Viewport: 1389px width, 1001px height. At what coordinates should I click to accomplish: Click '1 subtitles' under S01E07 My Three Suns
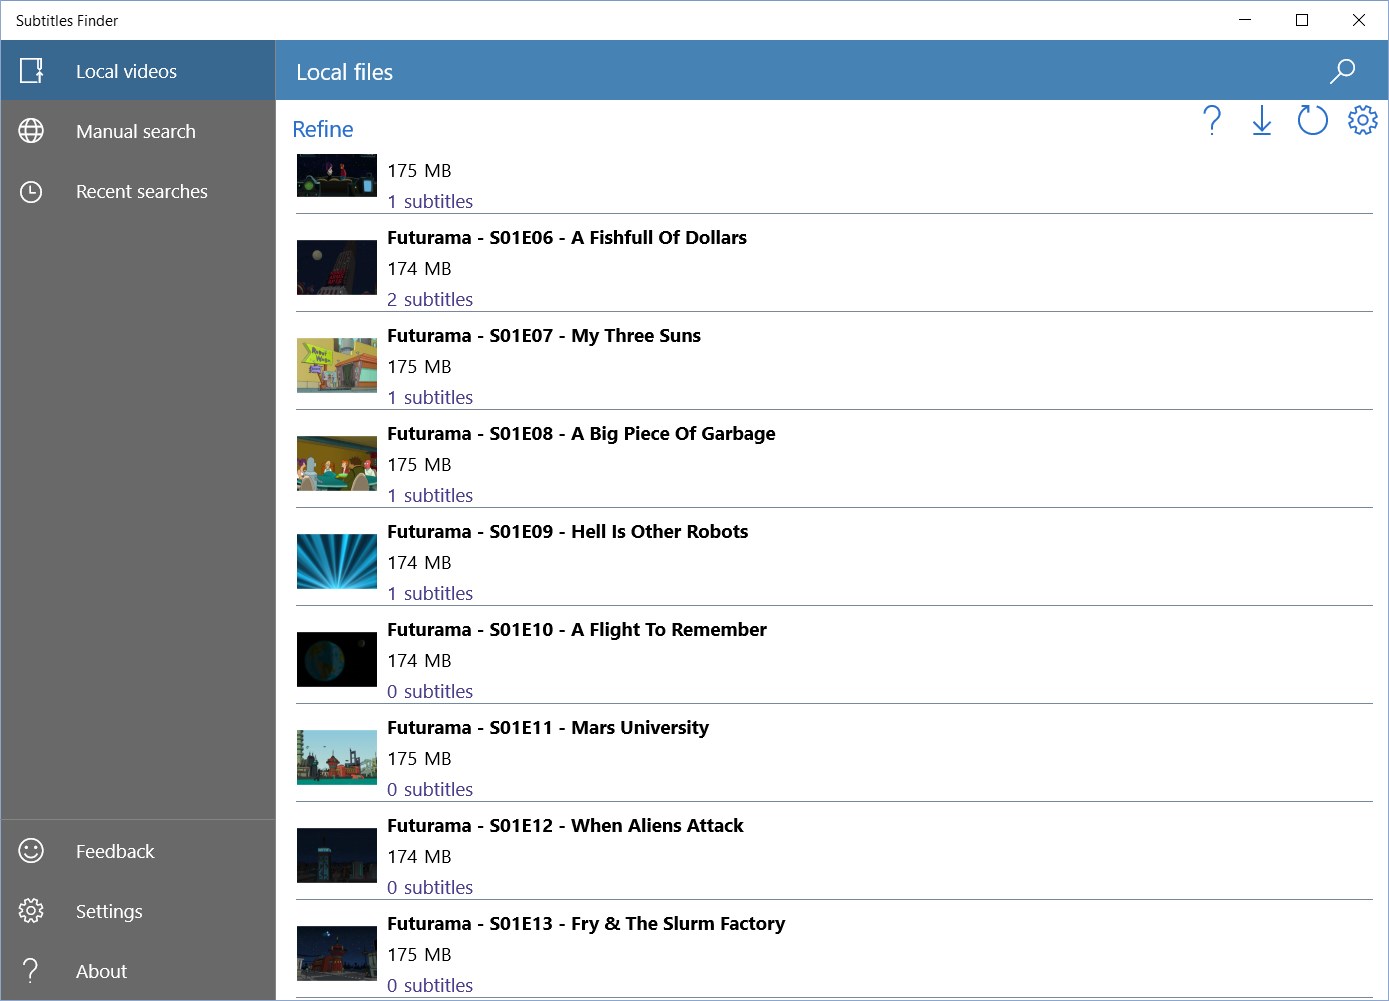430,397
